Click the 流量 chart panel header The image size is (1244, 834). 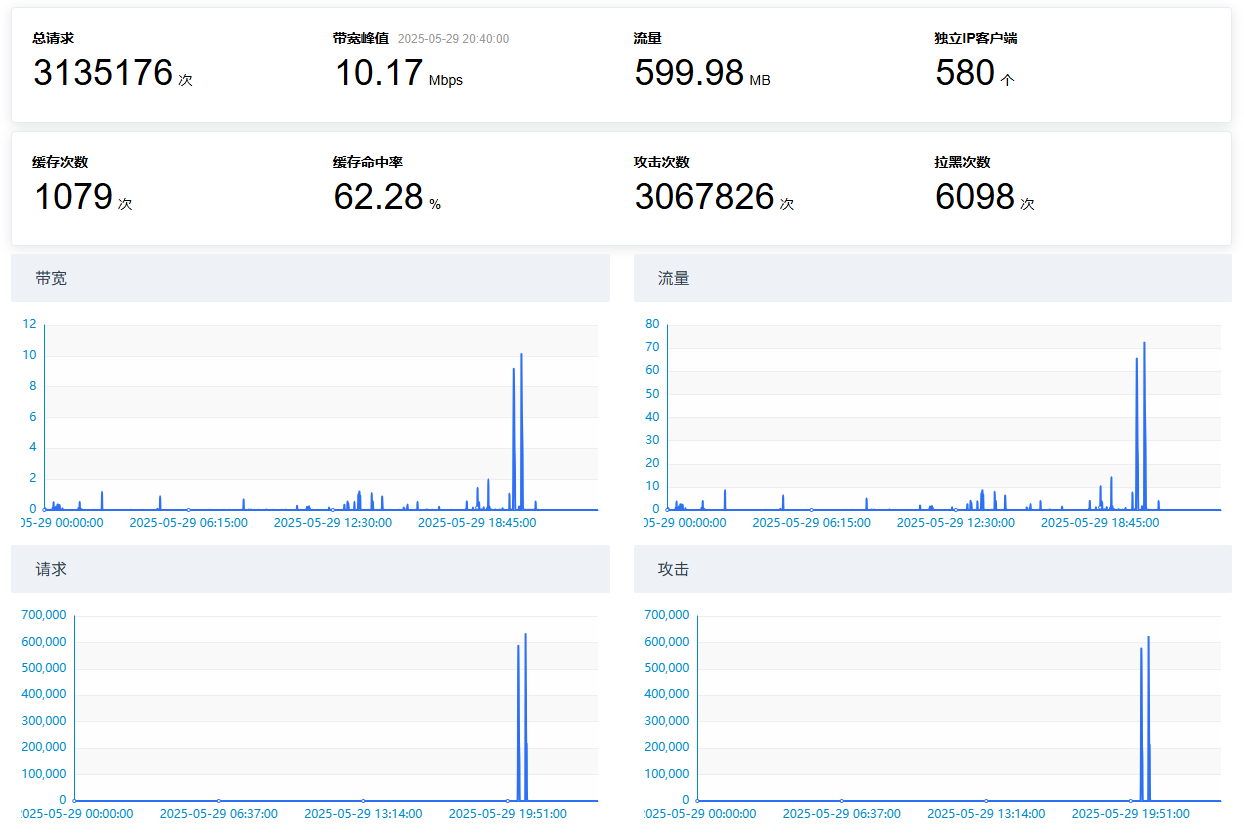pos(932,278)
